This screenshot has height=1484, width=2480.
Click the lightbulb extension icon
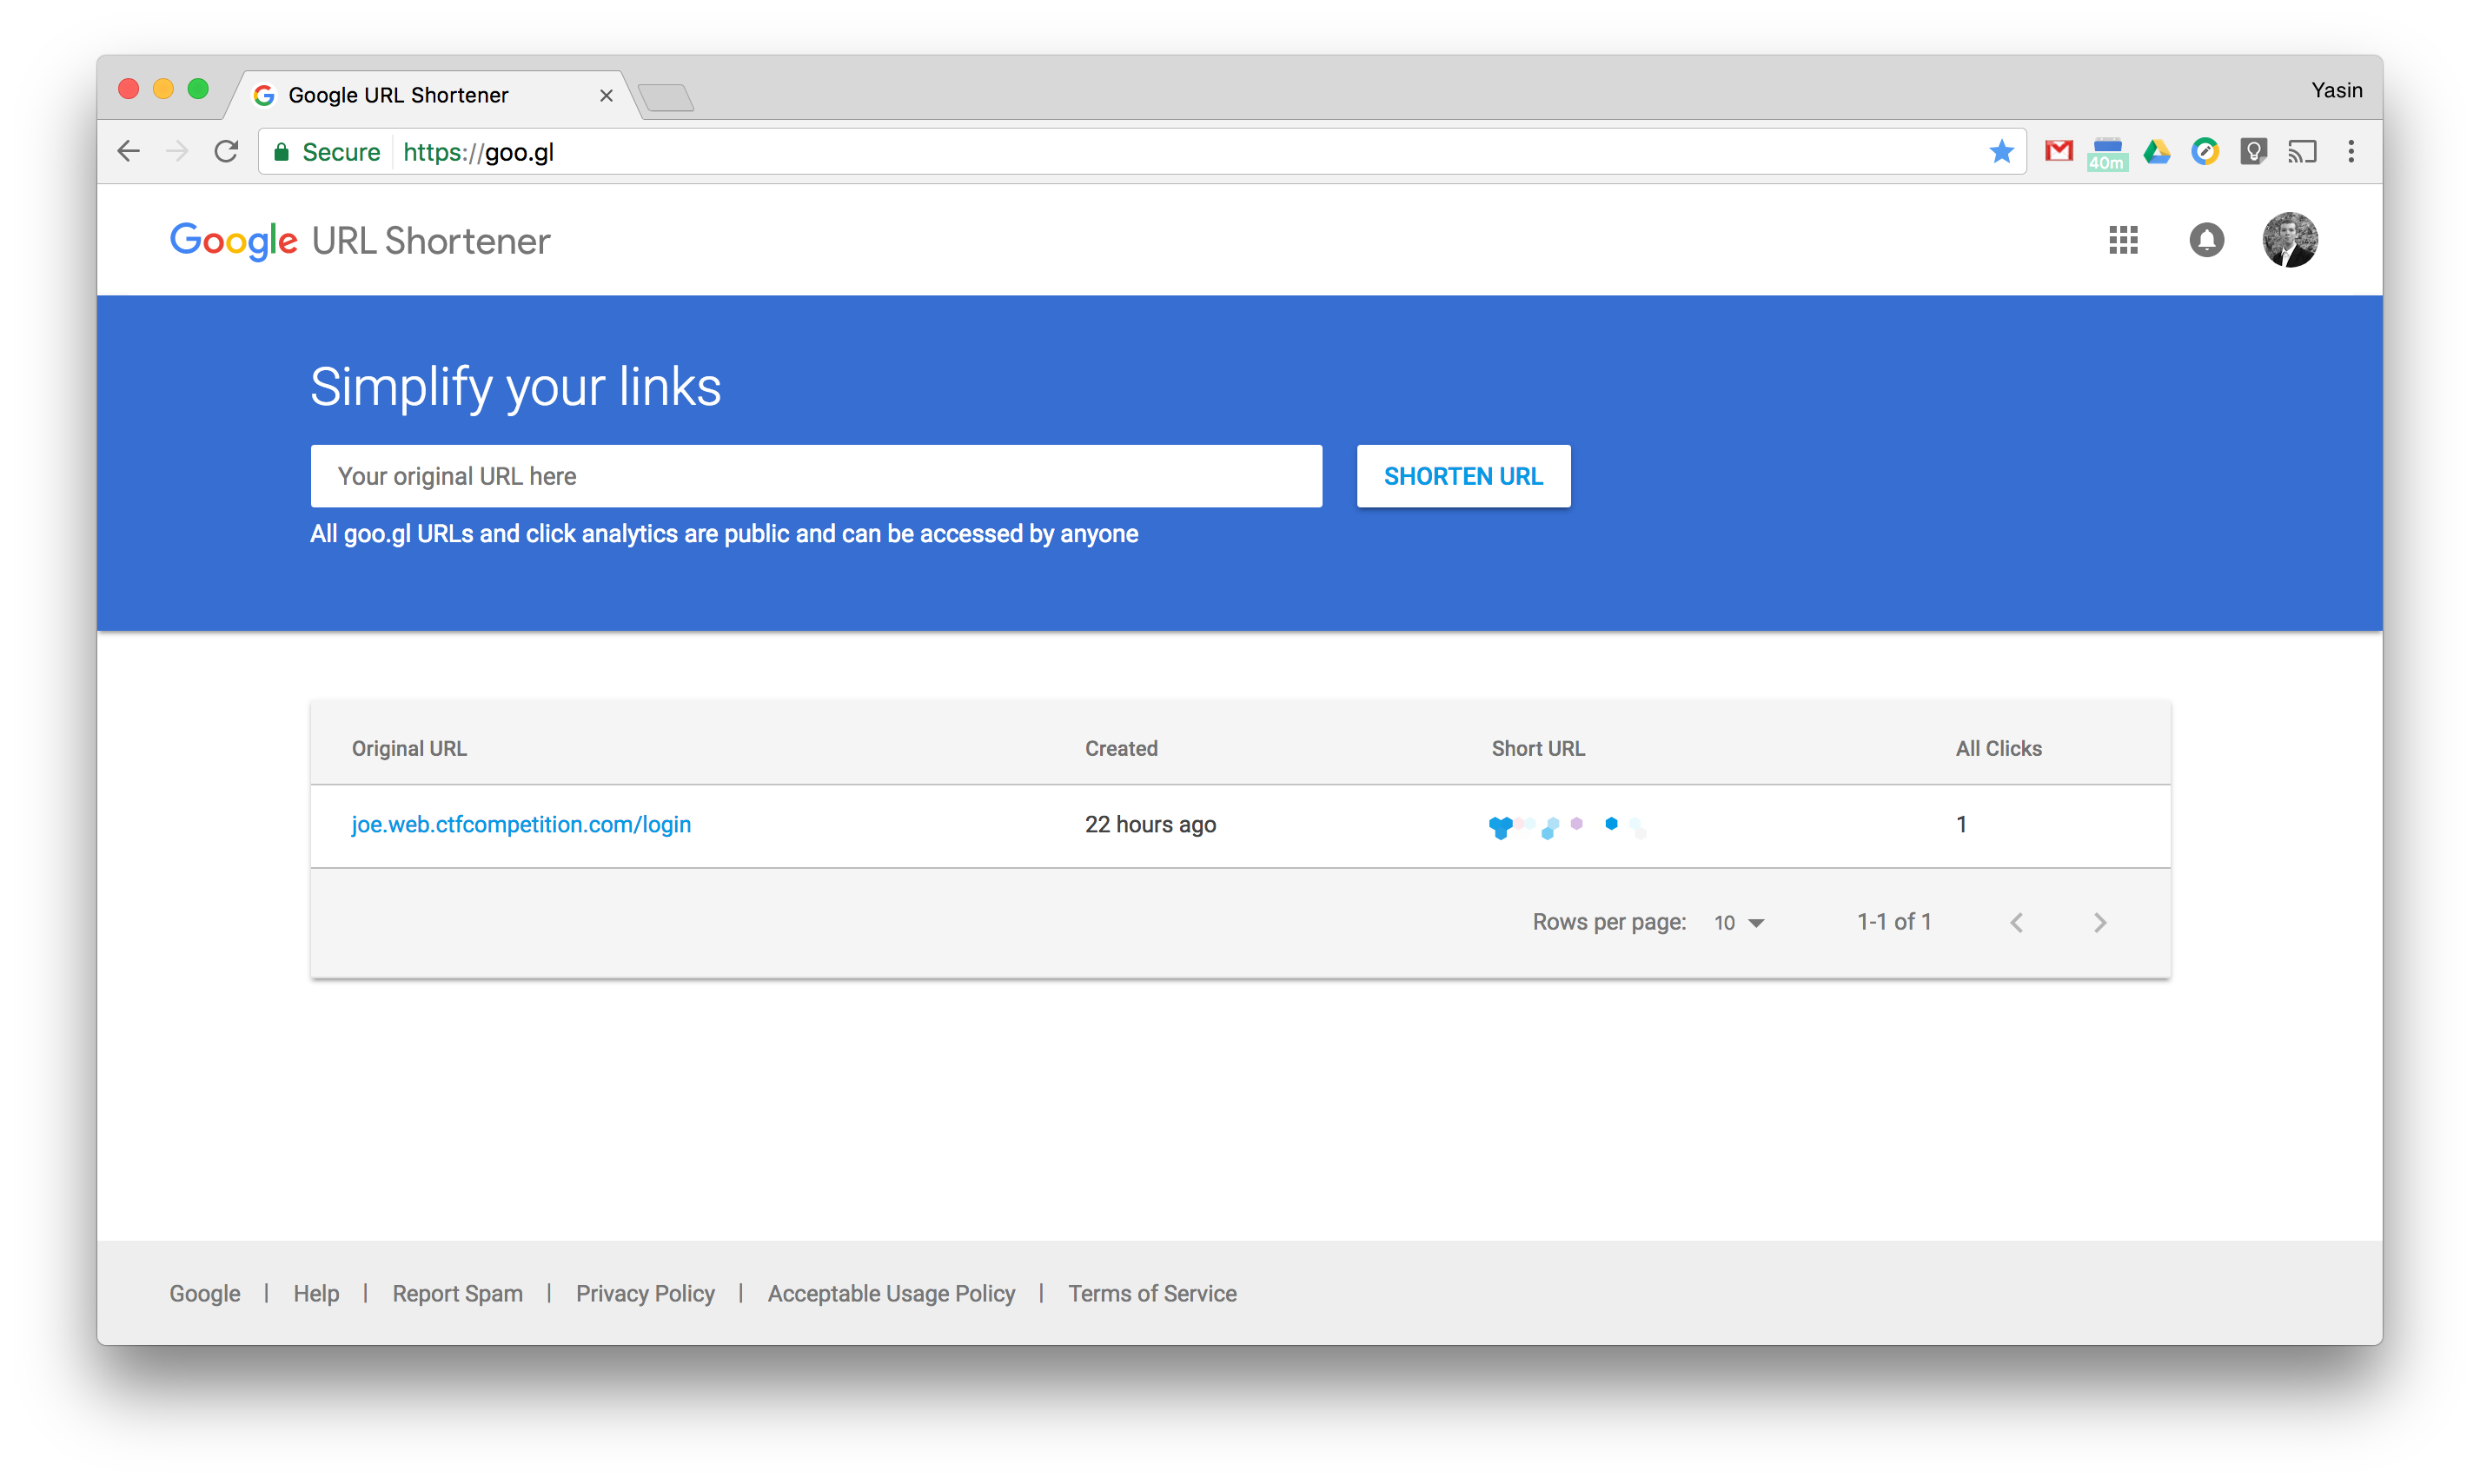(x=2253, y=152)
